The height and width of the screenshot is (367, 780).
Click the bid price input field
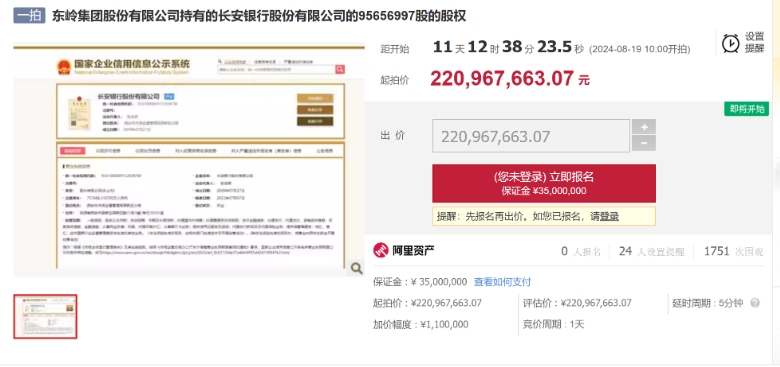point(531,136)
